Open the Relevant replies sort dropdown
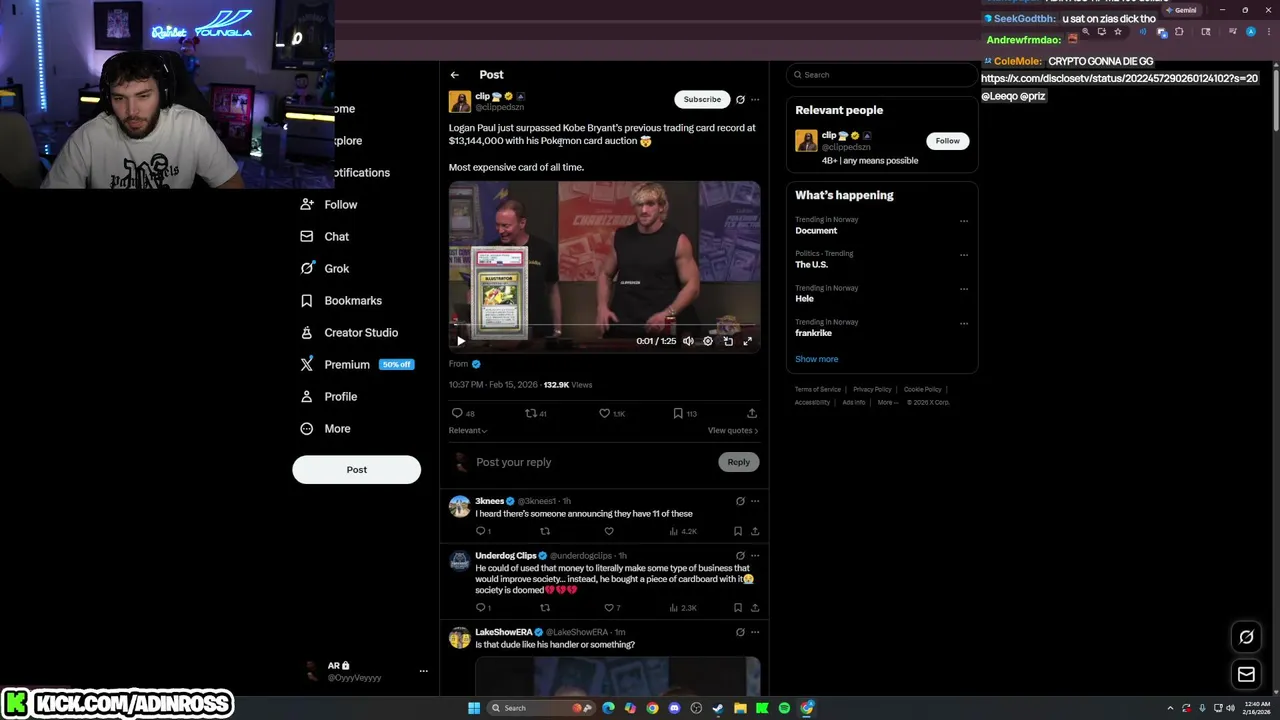This screenshot has height=720, width=1280. 468,431
